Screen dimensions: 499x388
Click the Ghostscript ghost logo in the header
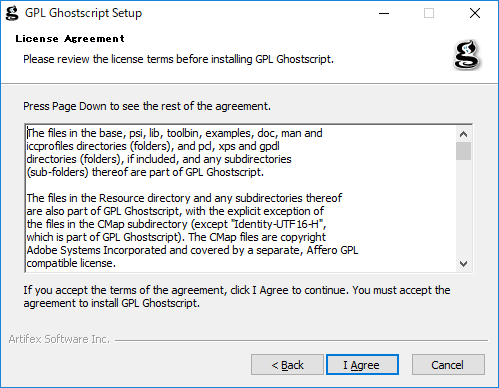[x=467, y=55]
